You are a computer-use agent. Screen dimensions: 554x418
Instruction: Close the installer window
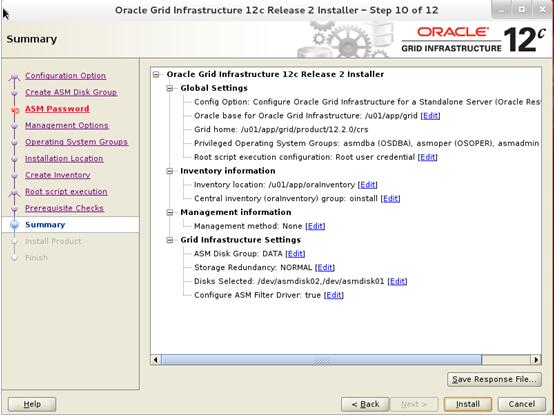point(542,10)
